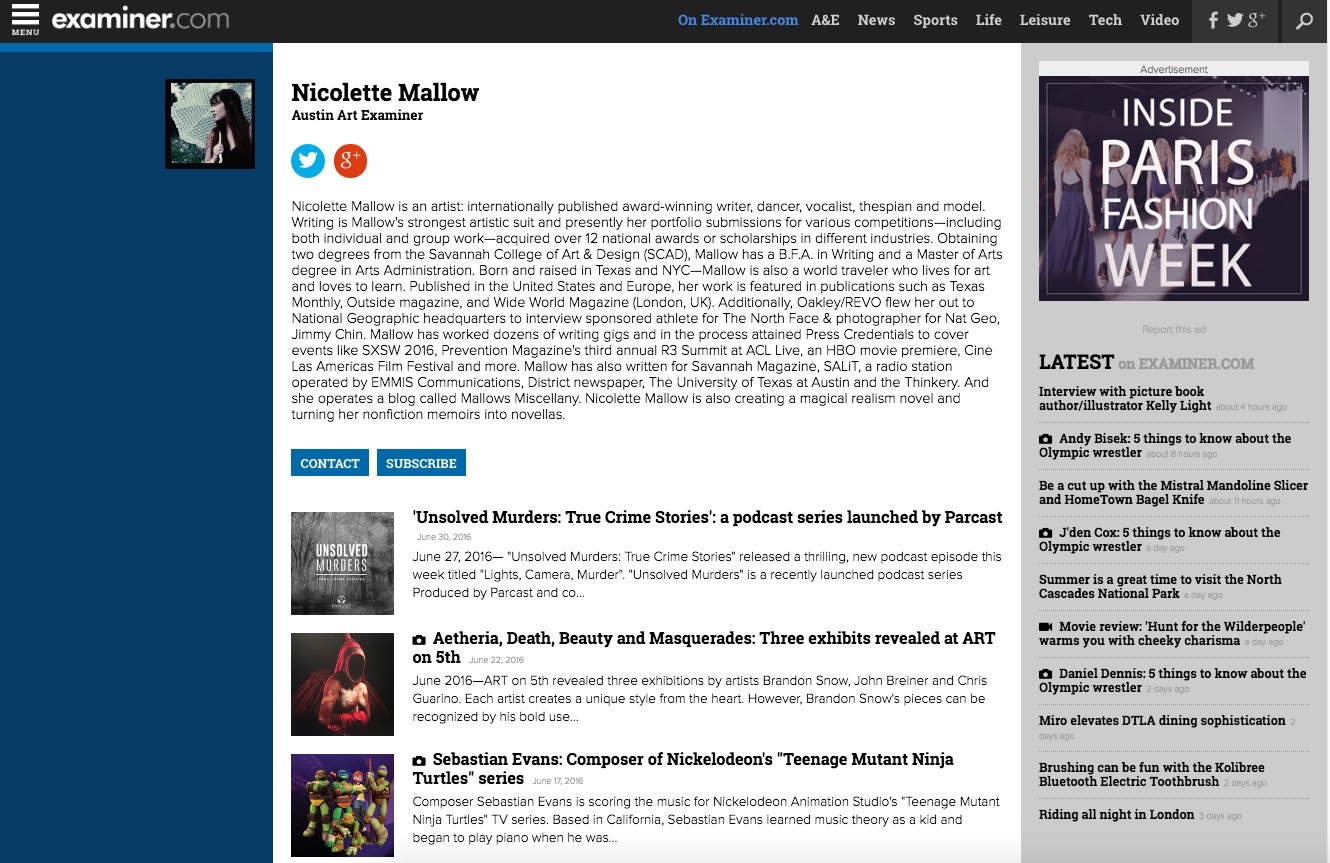Open the hamburger MENU icon

point(25,19)
